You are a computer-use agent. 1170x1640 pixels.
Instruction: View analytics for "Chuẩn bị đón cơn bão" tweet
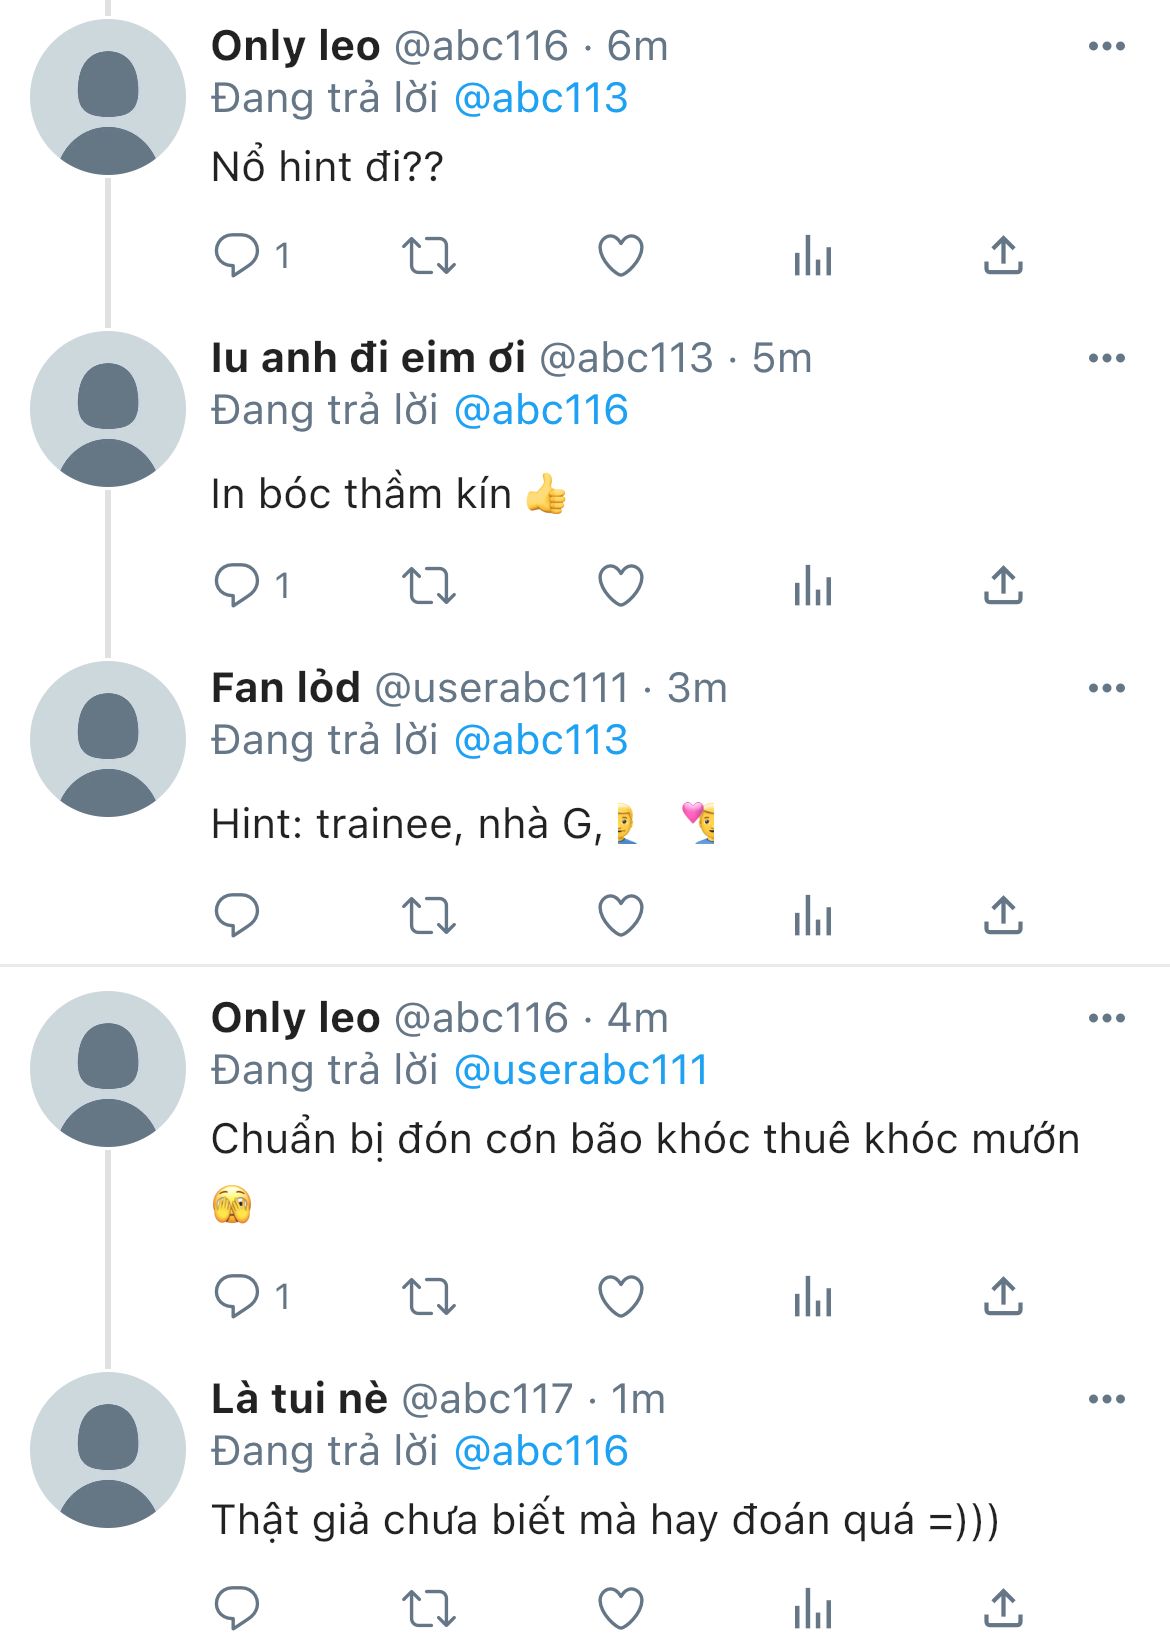812,1297
